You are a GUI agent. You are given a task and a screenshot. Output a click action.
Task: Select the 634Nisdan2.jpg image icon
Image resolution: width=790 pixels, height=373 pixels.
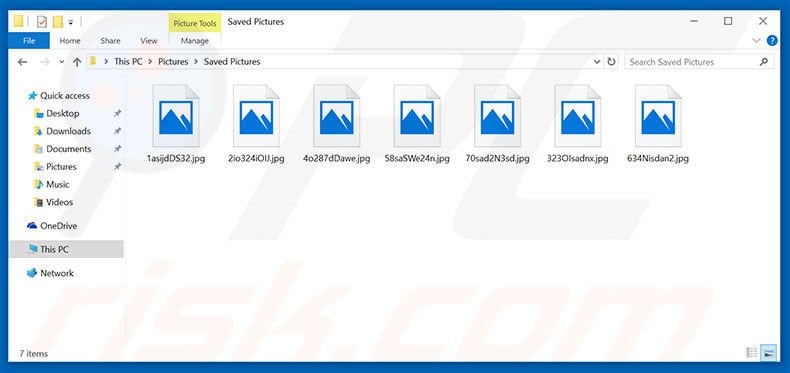[x=658, y=116]
